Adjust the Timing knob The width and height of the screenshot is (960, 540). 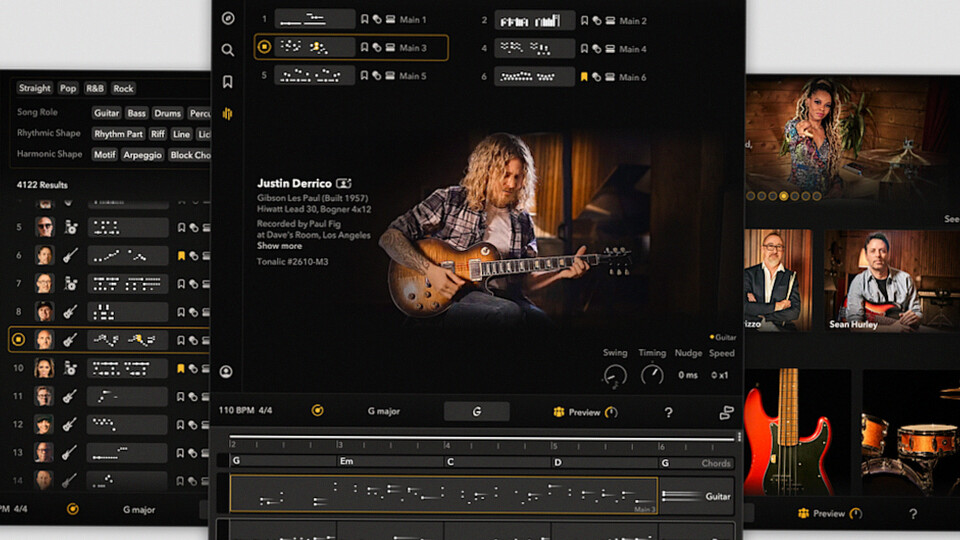[652, 375]
